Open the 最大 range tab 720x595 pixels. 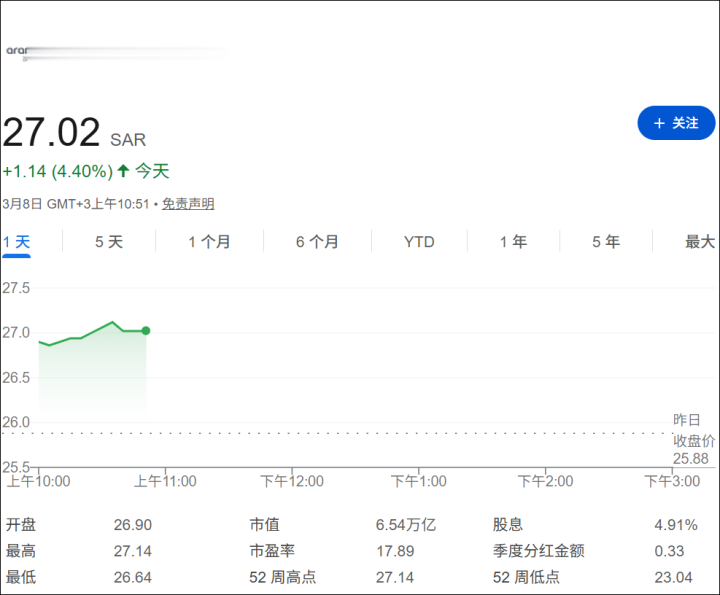(x=700, y=242)
